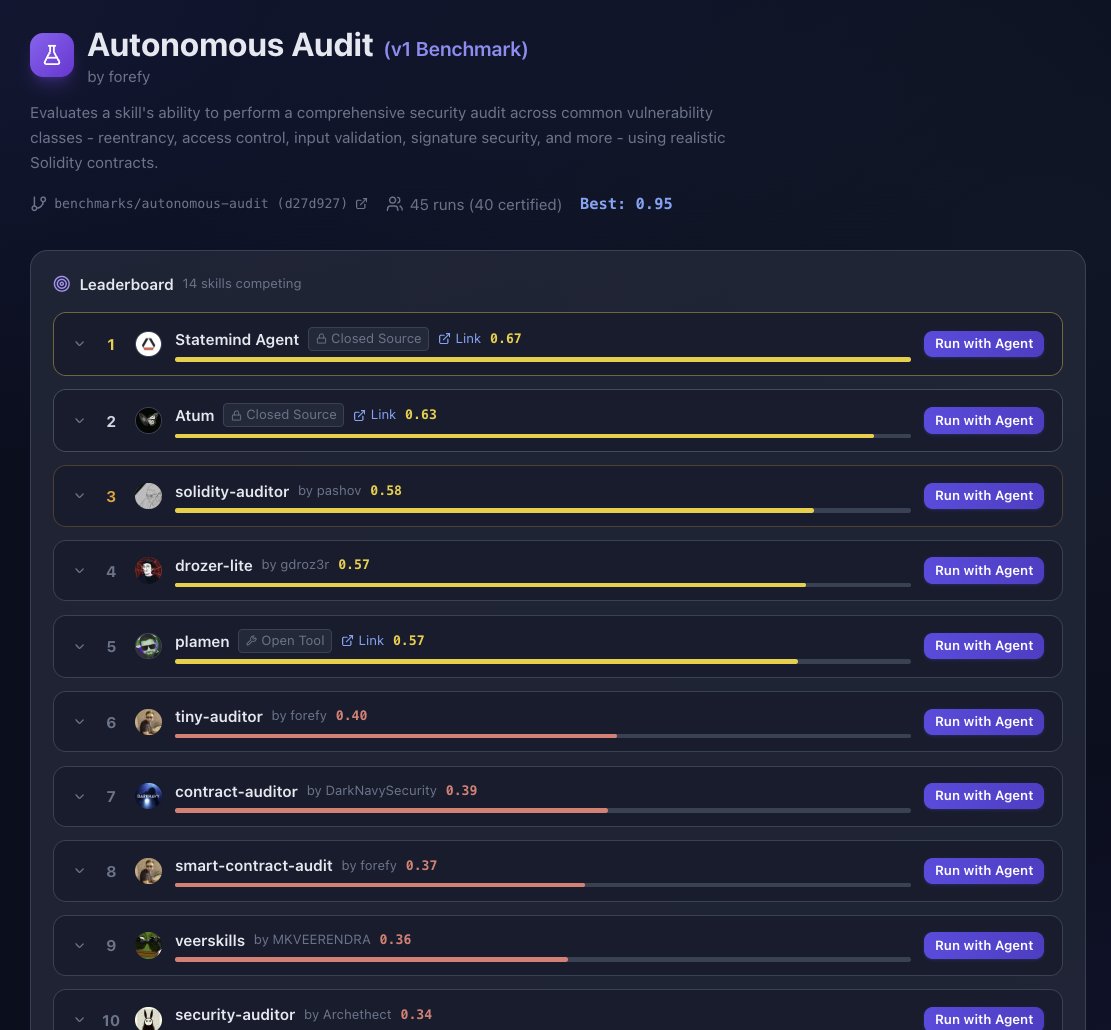Click score 0.39 on contract-auditor
This screenshot has height=1030, width=1111.
pyautogui.click(x=461, y=791)
